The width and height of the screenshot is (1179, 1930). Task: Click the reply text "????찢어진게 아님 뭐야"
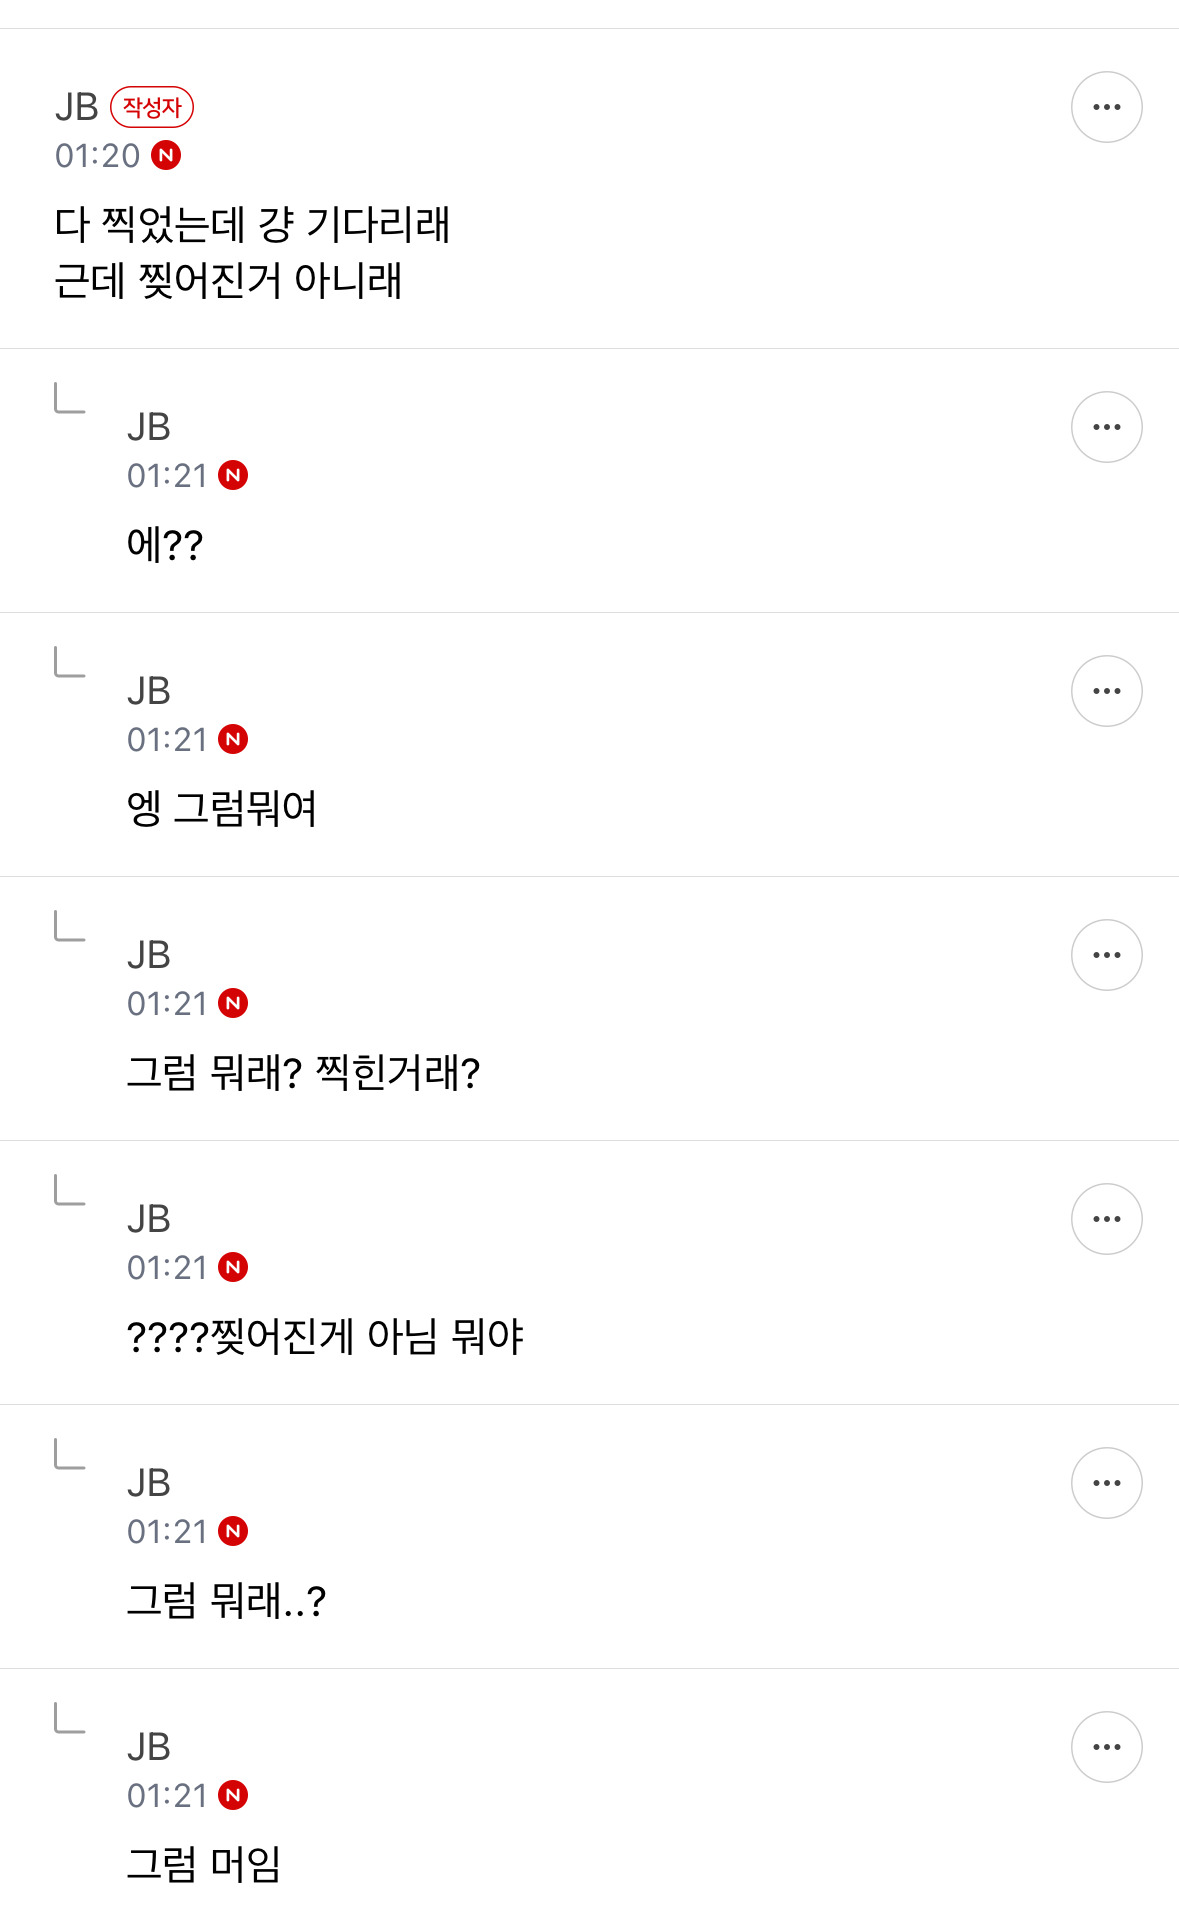coord(325,1337)
